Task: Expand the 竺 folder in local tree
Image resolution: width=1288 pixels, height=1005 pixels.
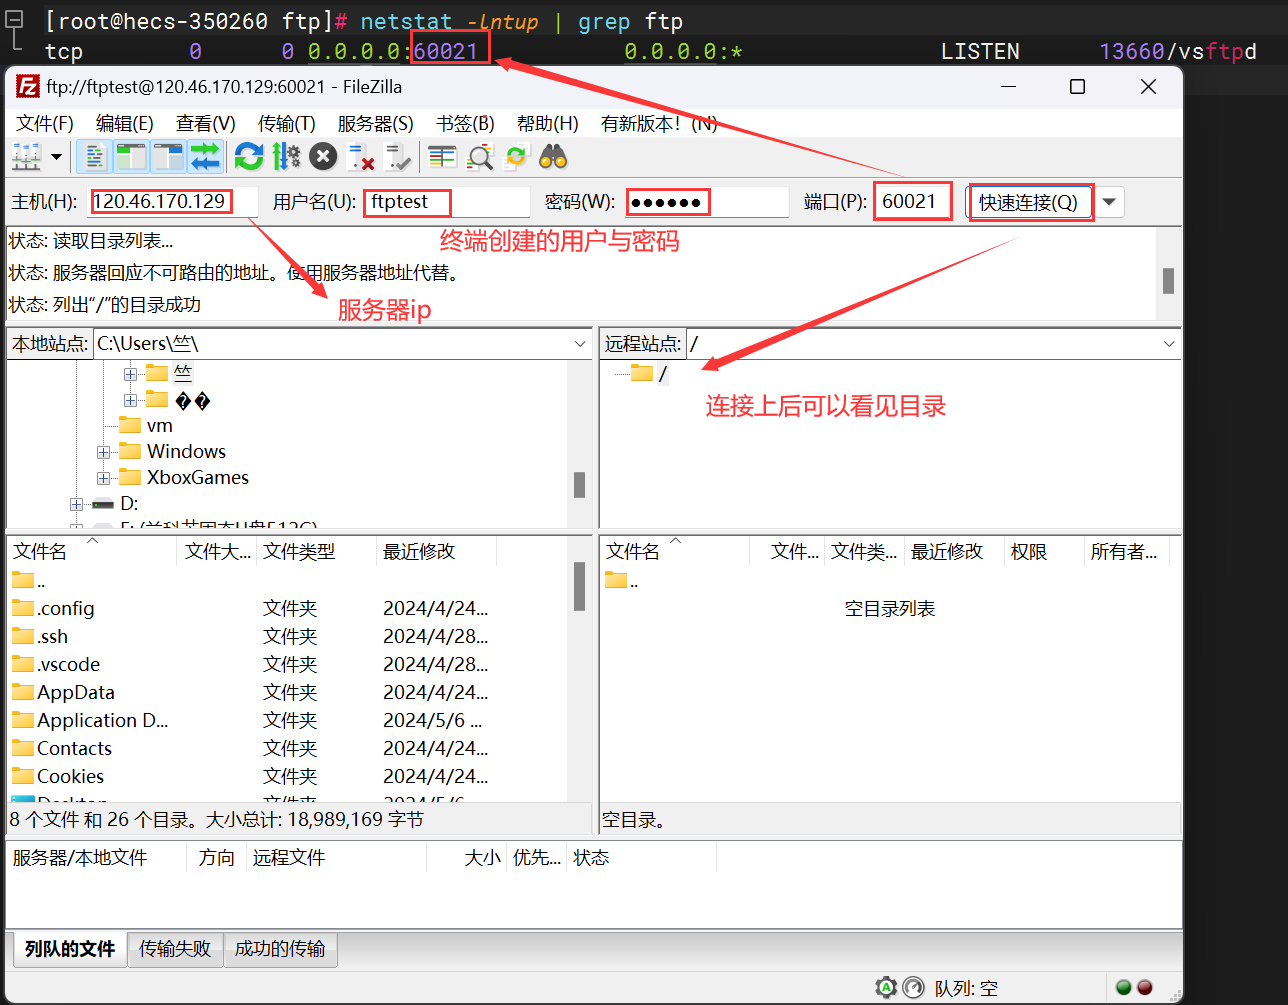Action: click(x=130, y=374)
